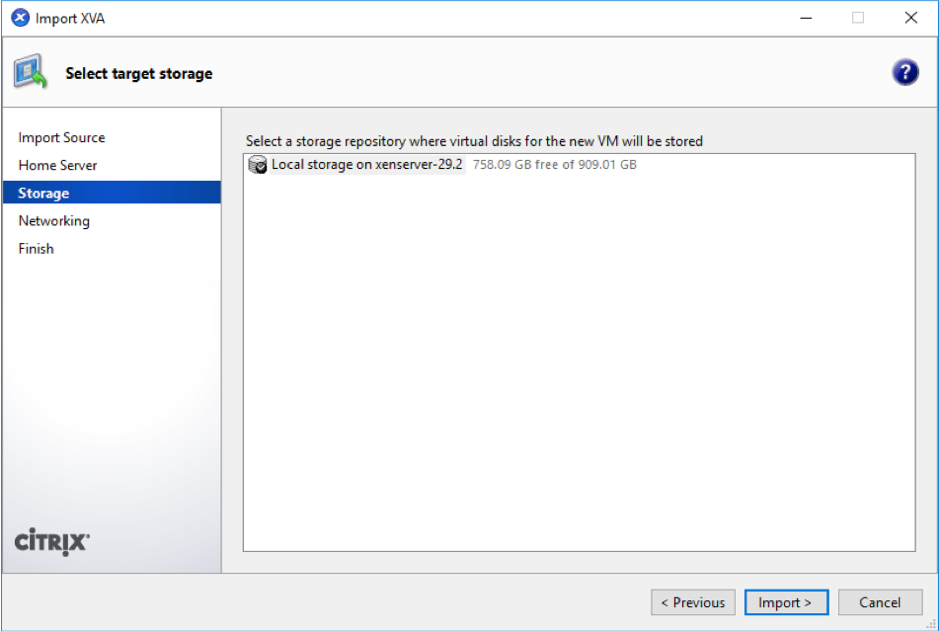Click the Citrix logo in the sidebar
The image size is (939, 631).
tap(52, 542)
